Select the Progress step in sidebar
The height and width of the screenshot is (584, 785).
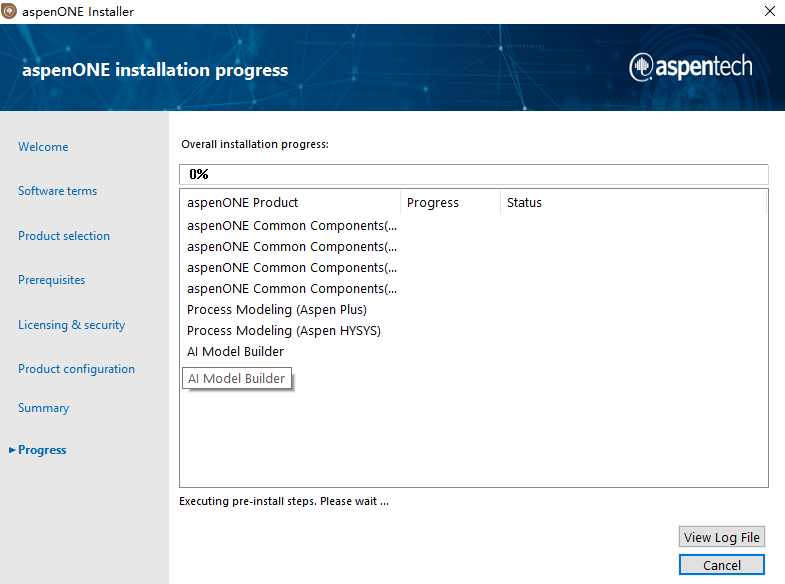pos(42,450)
